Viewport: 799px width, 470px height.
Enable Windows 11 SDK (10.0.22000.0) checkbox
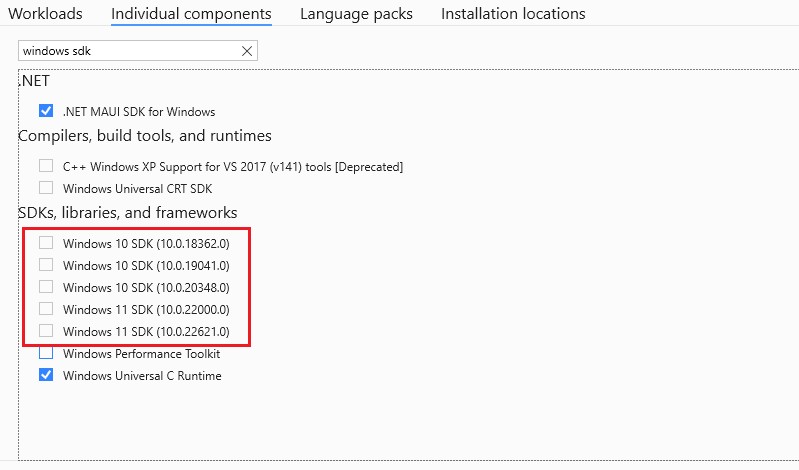pyautogui.click(x=46, y=308)
